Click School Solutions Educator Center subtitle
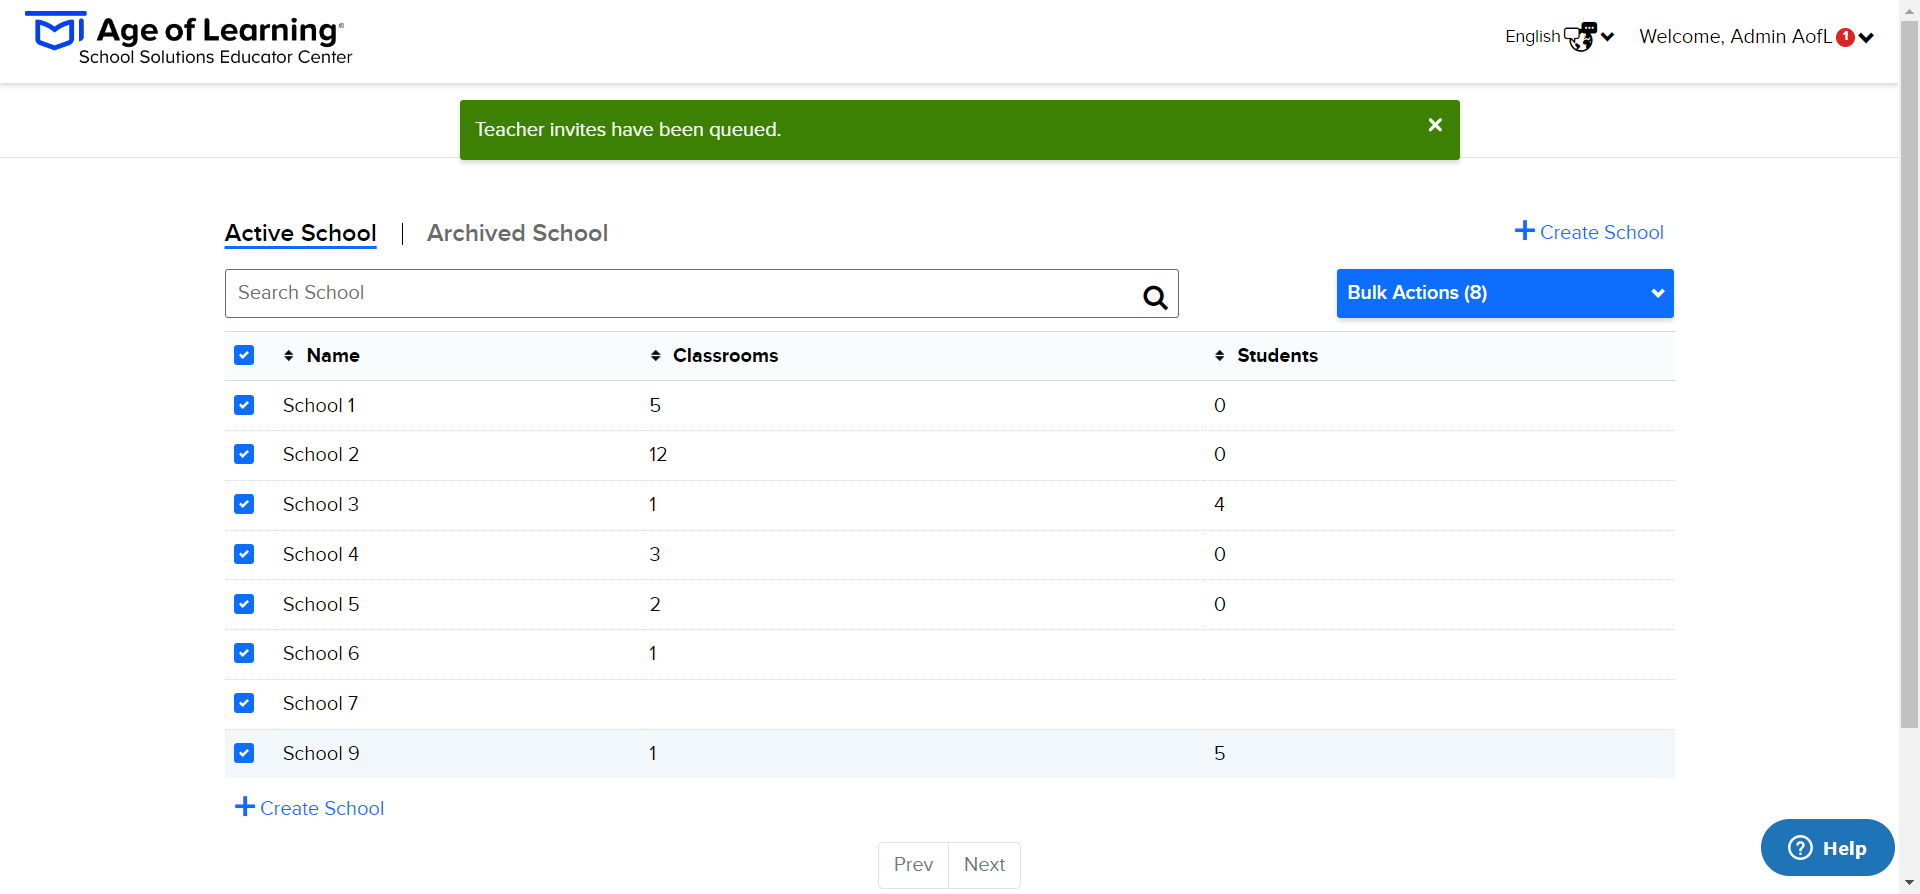1920x894 pixels. click(215, 57)
